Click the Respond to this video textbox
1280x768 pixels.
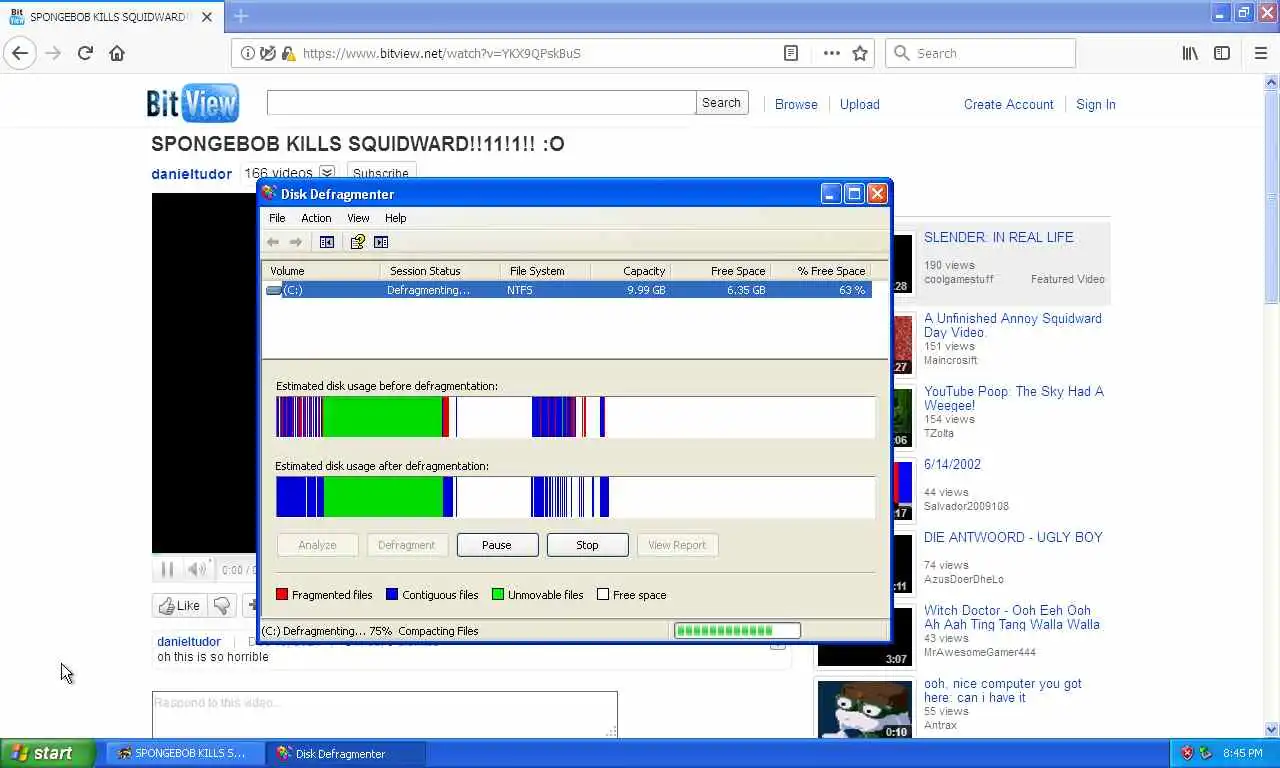click(x=384, y=715)
